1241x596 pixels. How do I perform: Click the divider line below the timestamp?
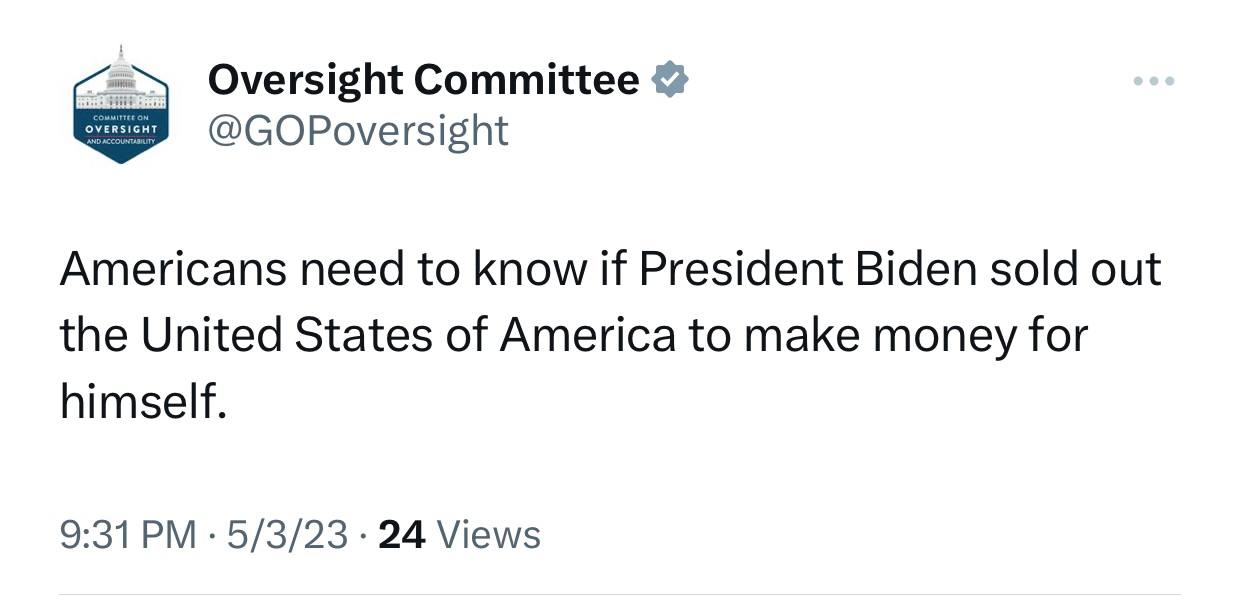pos(620,593)
